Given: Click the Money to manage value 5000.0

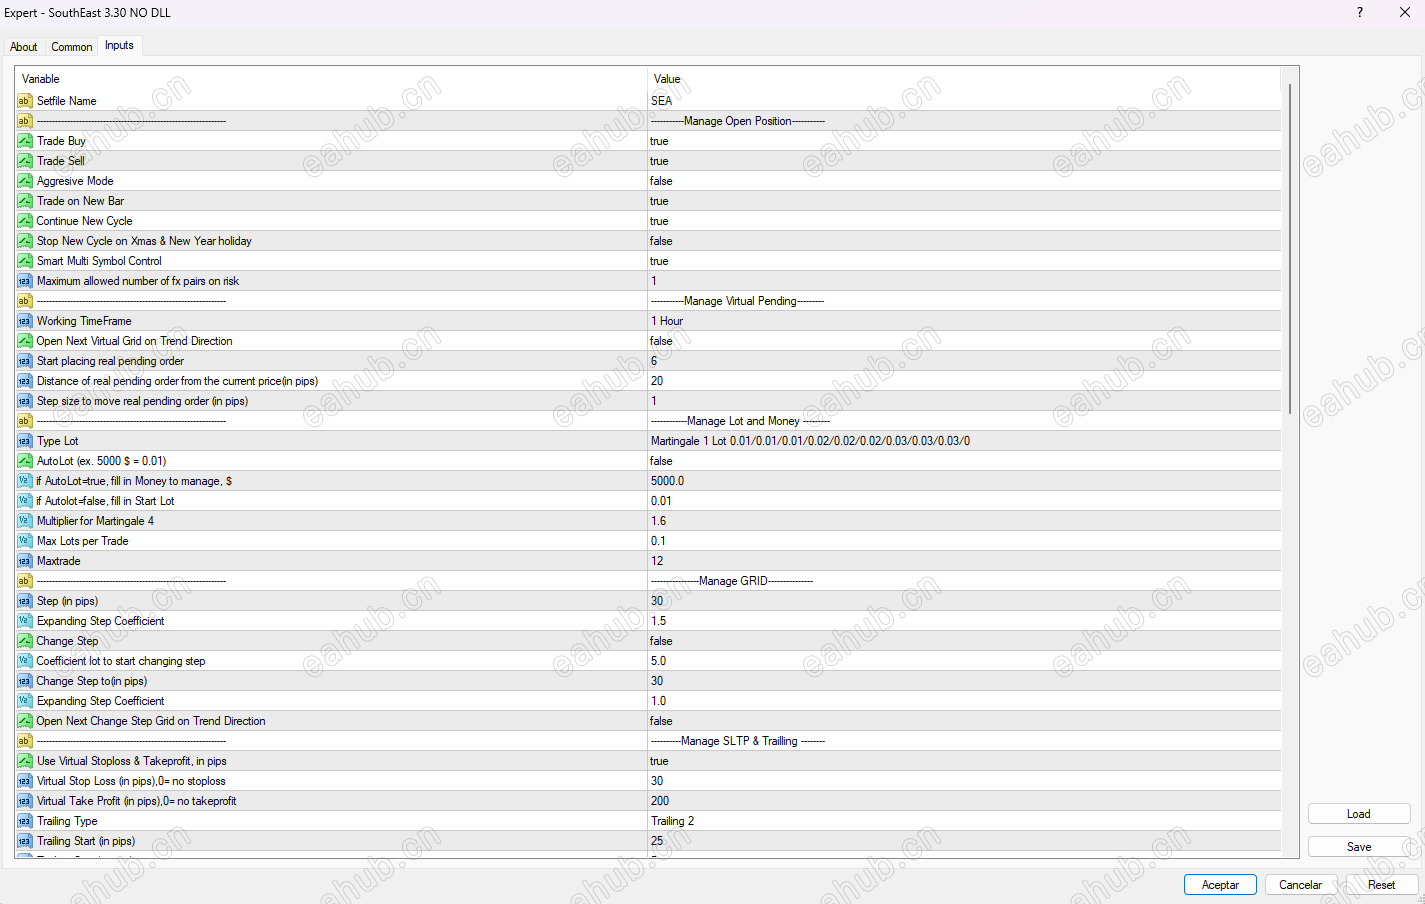Looking at the screenshot, I should click(x=668, y=481).
